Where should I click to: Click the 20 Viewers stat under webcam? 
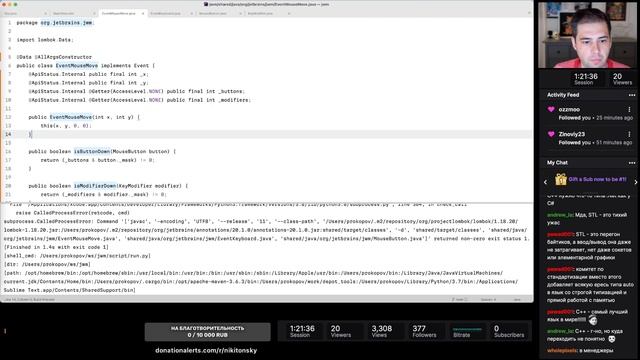[x=622, y=79]
